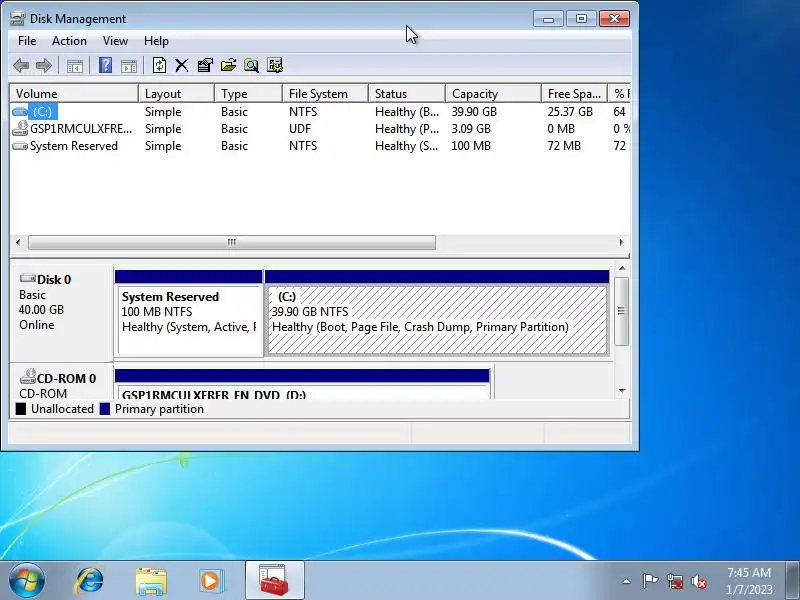Image resolution: width=800 pixels, height=600 pixels.
Task: Click the System Reserved drive icon
Action: [20, 146]
